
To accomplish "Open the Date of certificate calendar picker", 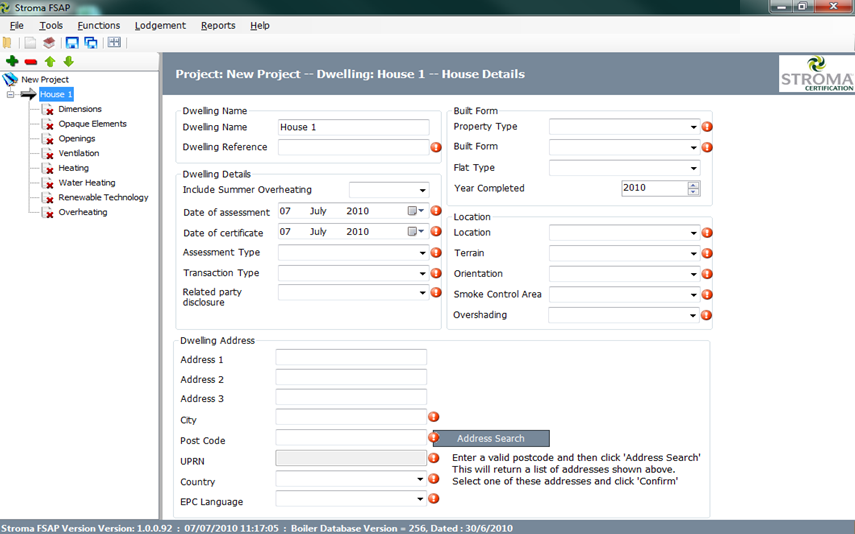I will pyautogui.click(x=416, y=231).
